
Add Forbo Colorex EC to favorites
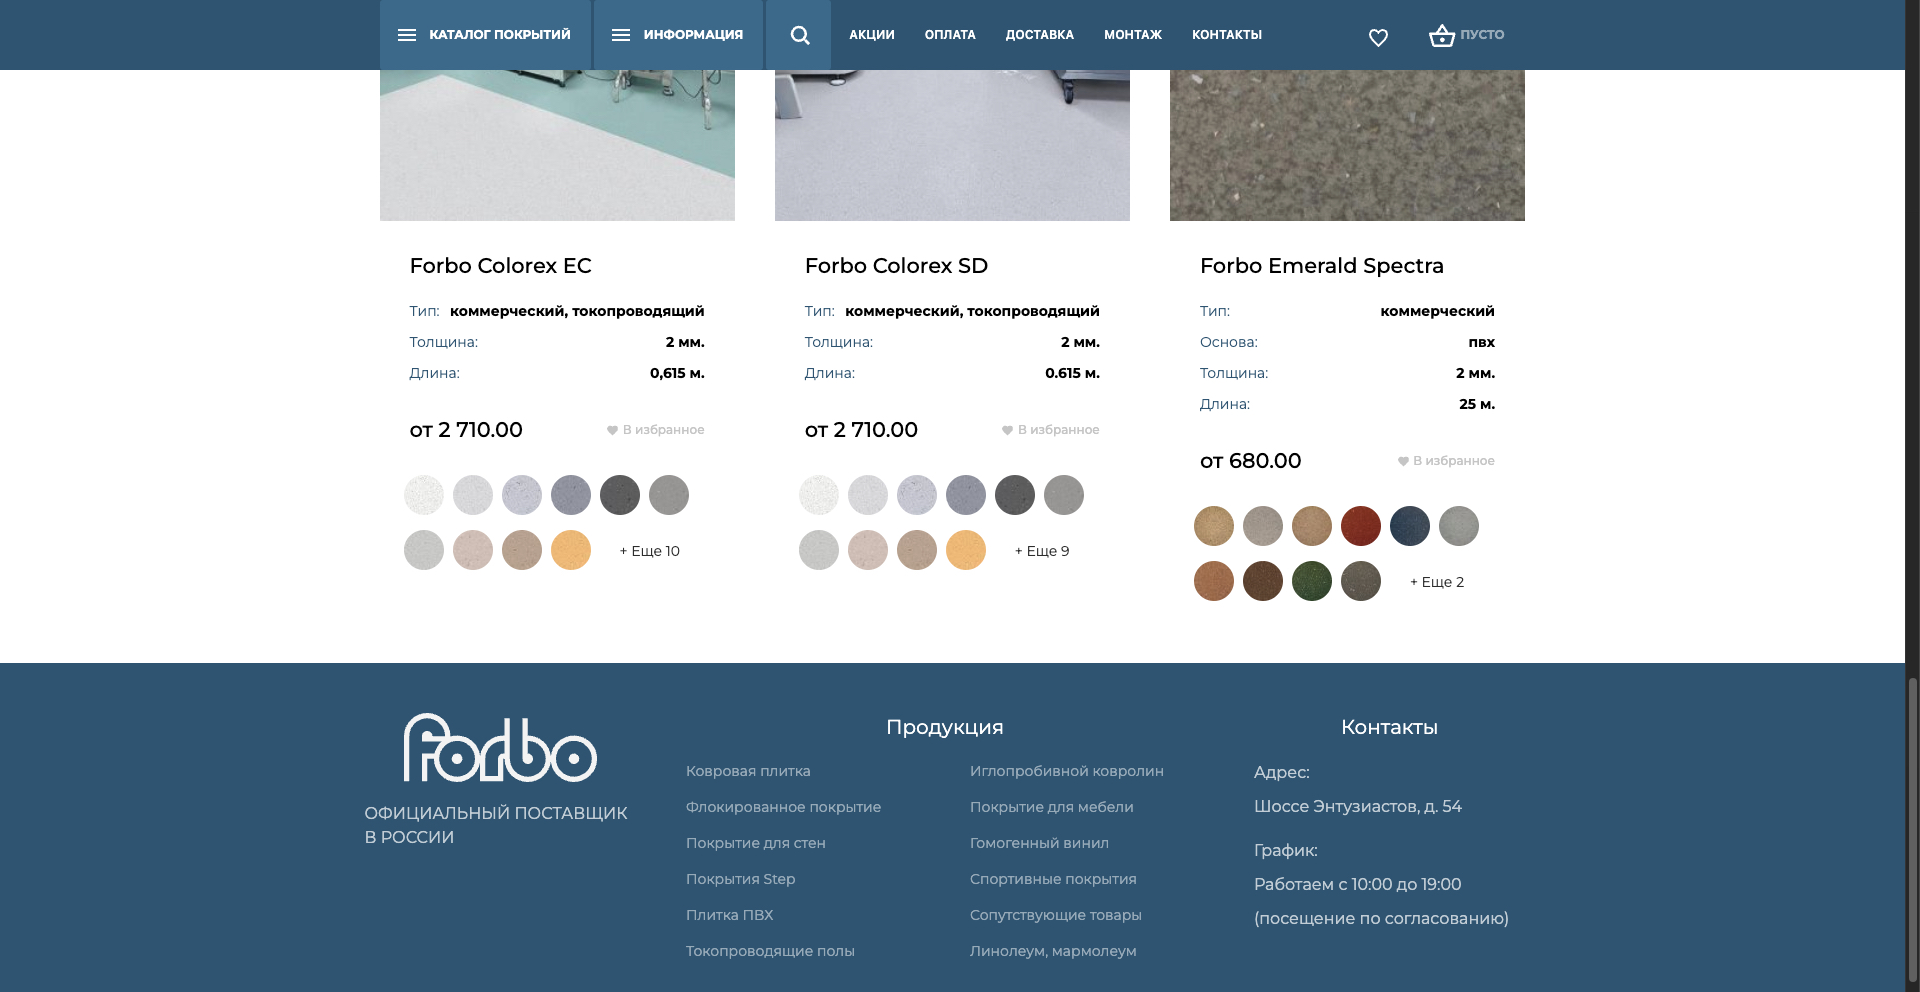coord(655,430)
